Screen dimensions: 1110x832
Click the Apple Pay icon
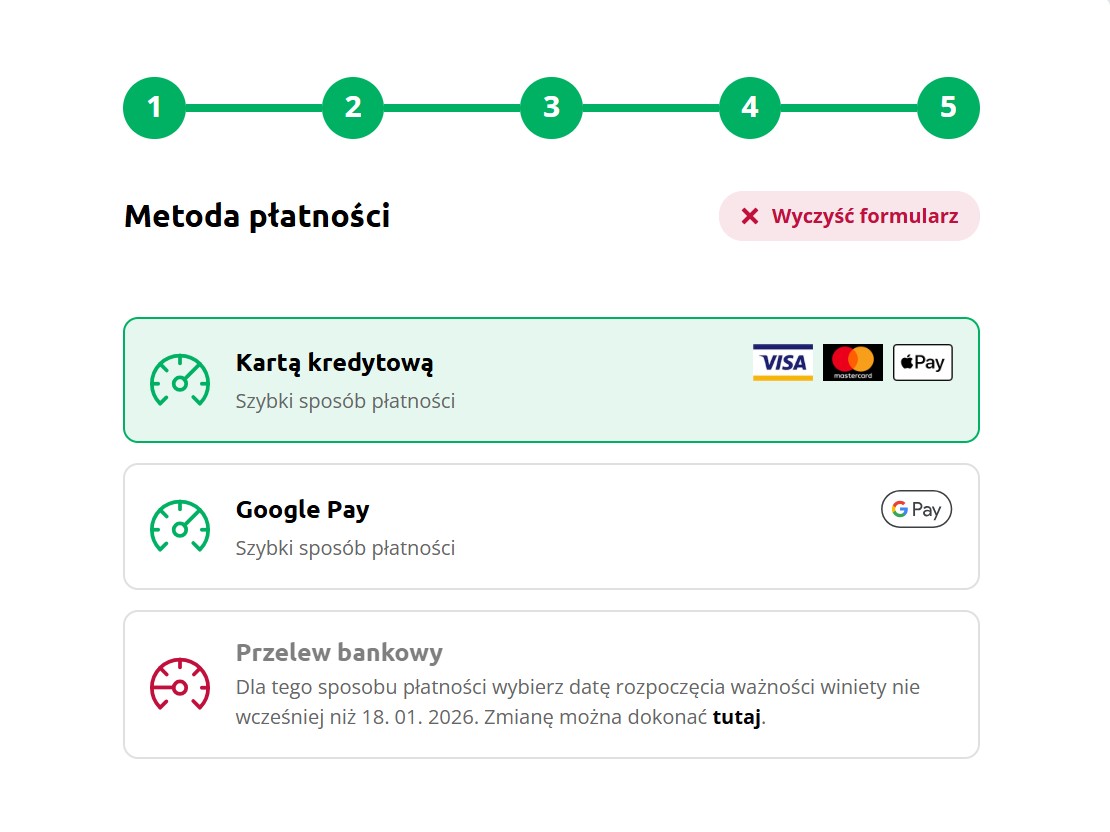click(921, 362)
